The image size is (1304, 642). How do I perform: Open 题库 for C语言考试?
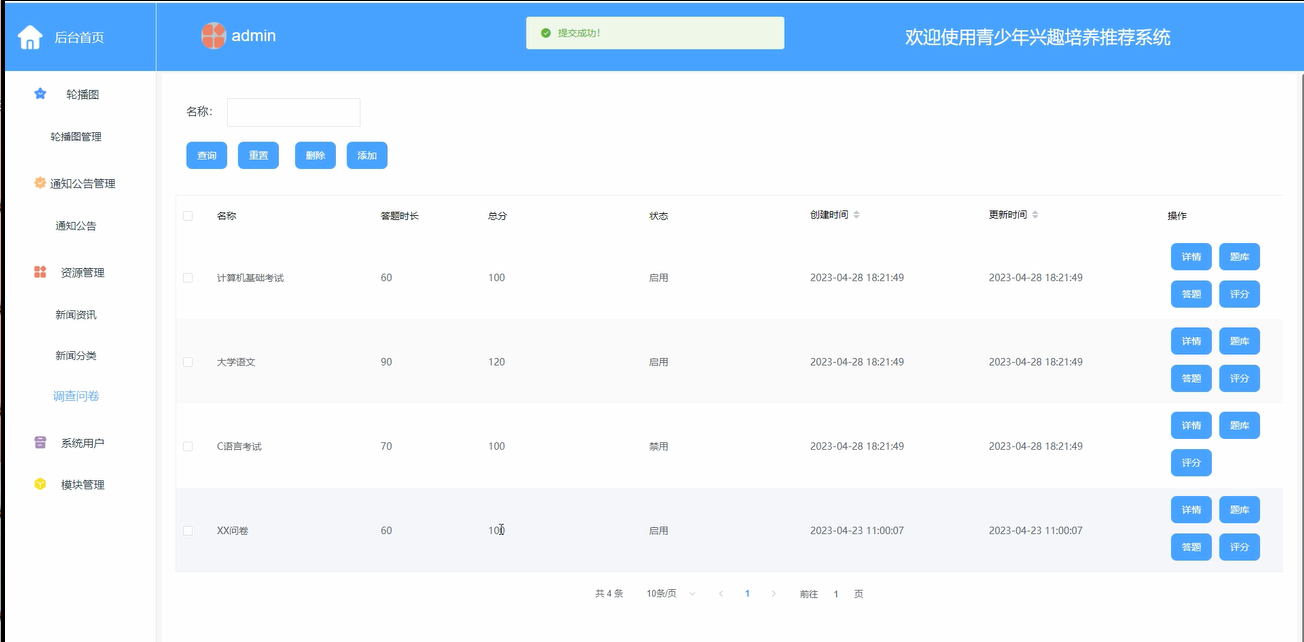click(1239, 425)
